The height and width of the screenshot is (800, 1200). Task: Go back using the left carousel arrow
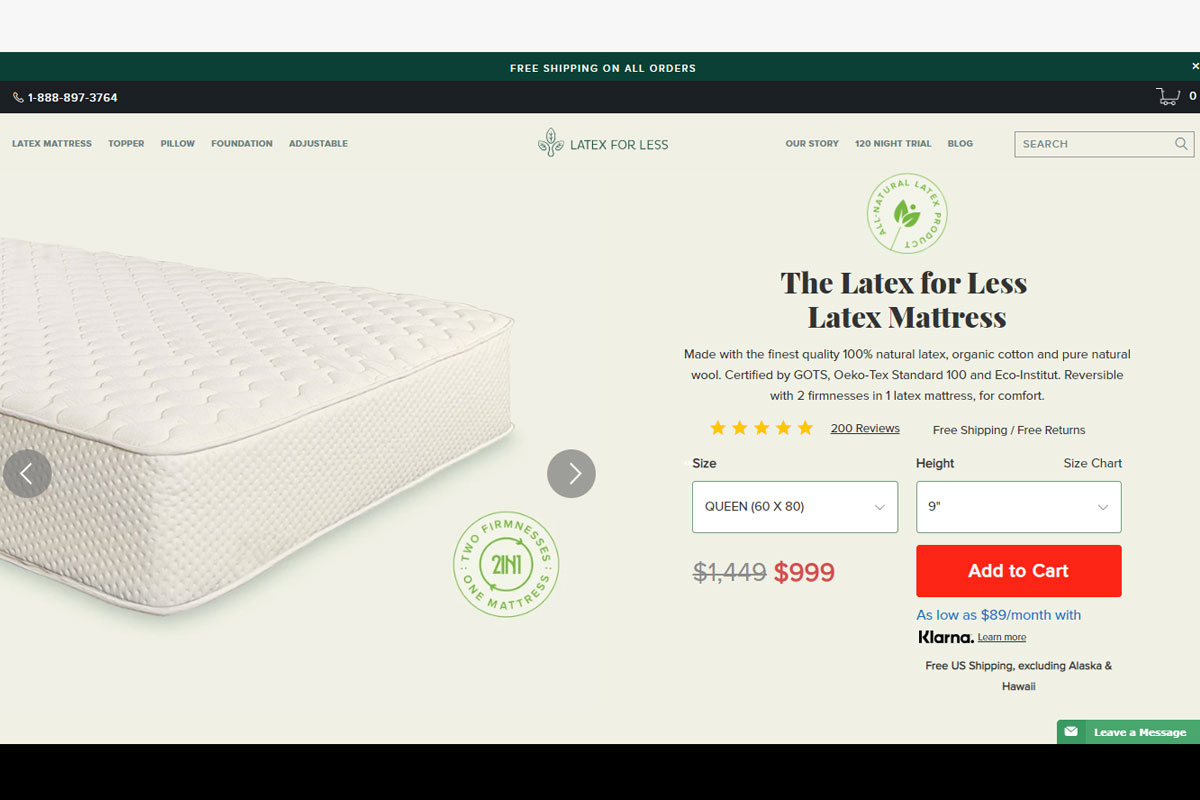(27, 473)
